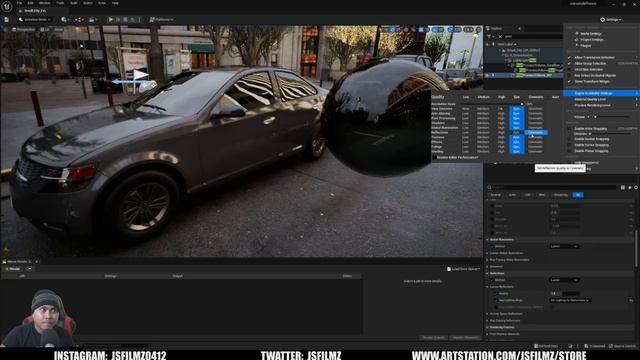Toggle Enable Planar Snapping checkbox
This screenshot has height=360, width=640.
pos(569,151)
